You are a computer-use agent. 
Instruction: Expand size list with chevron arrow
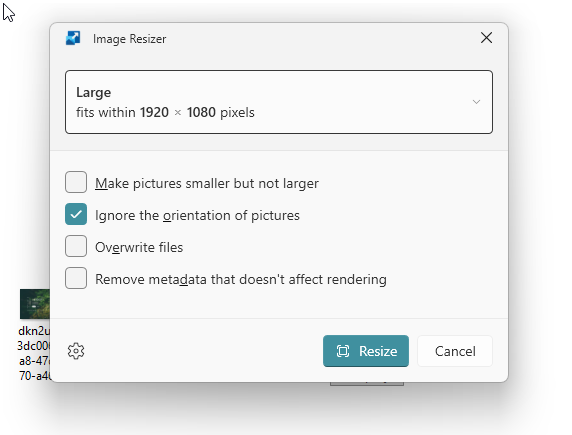(476, 102)
